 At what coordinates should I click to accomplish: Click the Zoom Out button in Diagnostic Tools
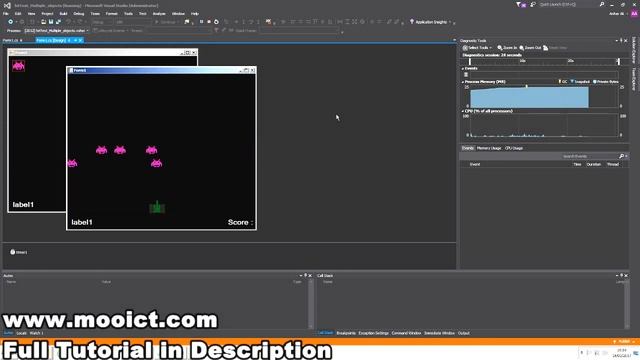click(530, 48)
